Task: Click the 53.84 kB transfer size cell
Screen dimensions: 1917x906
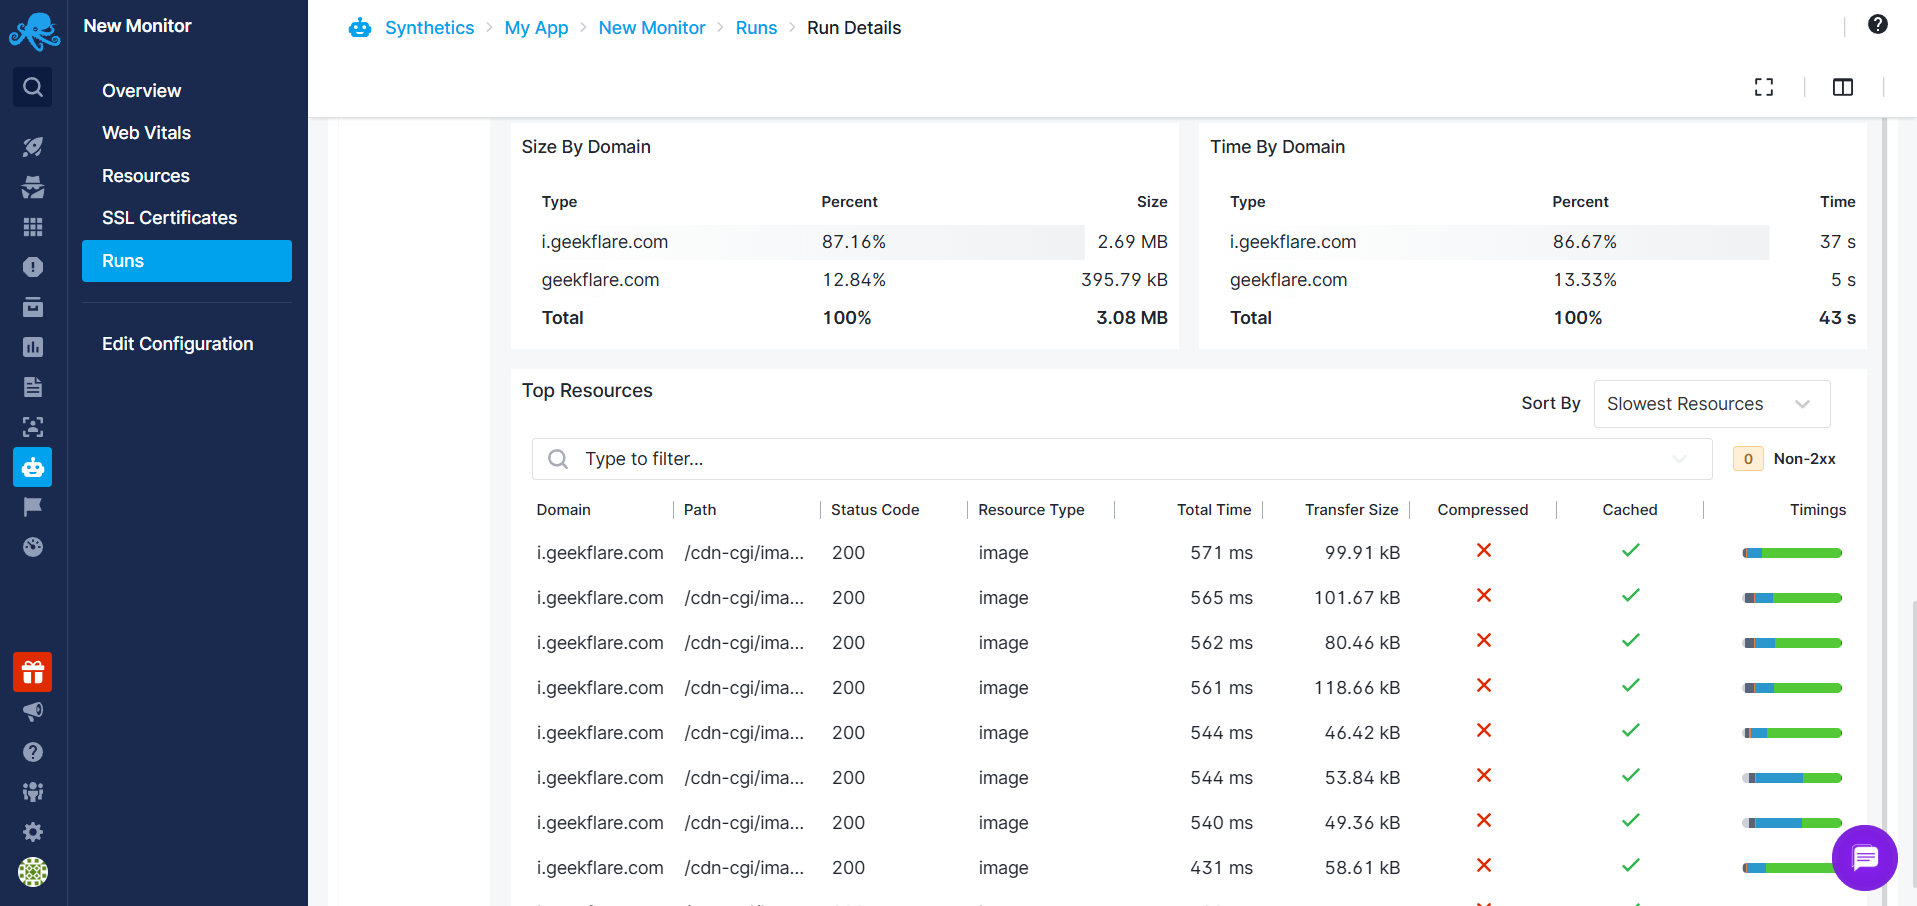Action: tap(1362, 778)
